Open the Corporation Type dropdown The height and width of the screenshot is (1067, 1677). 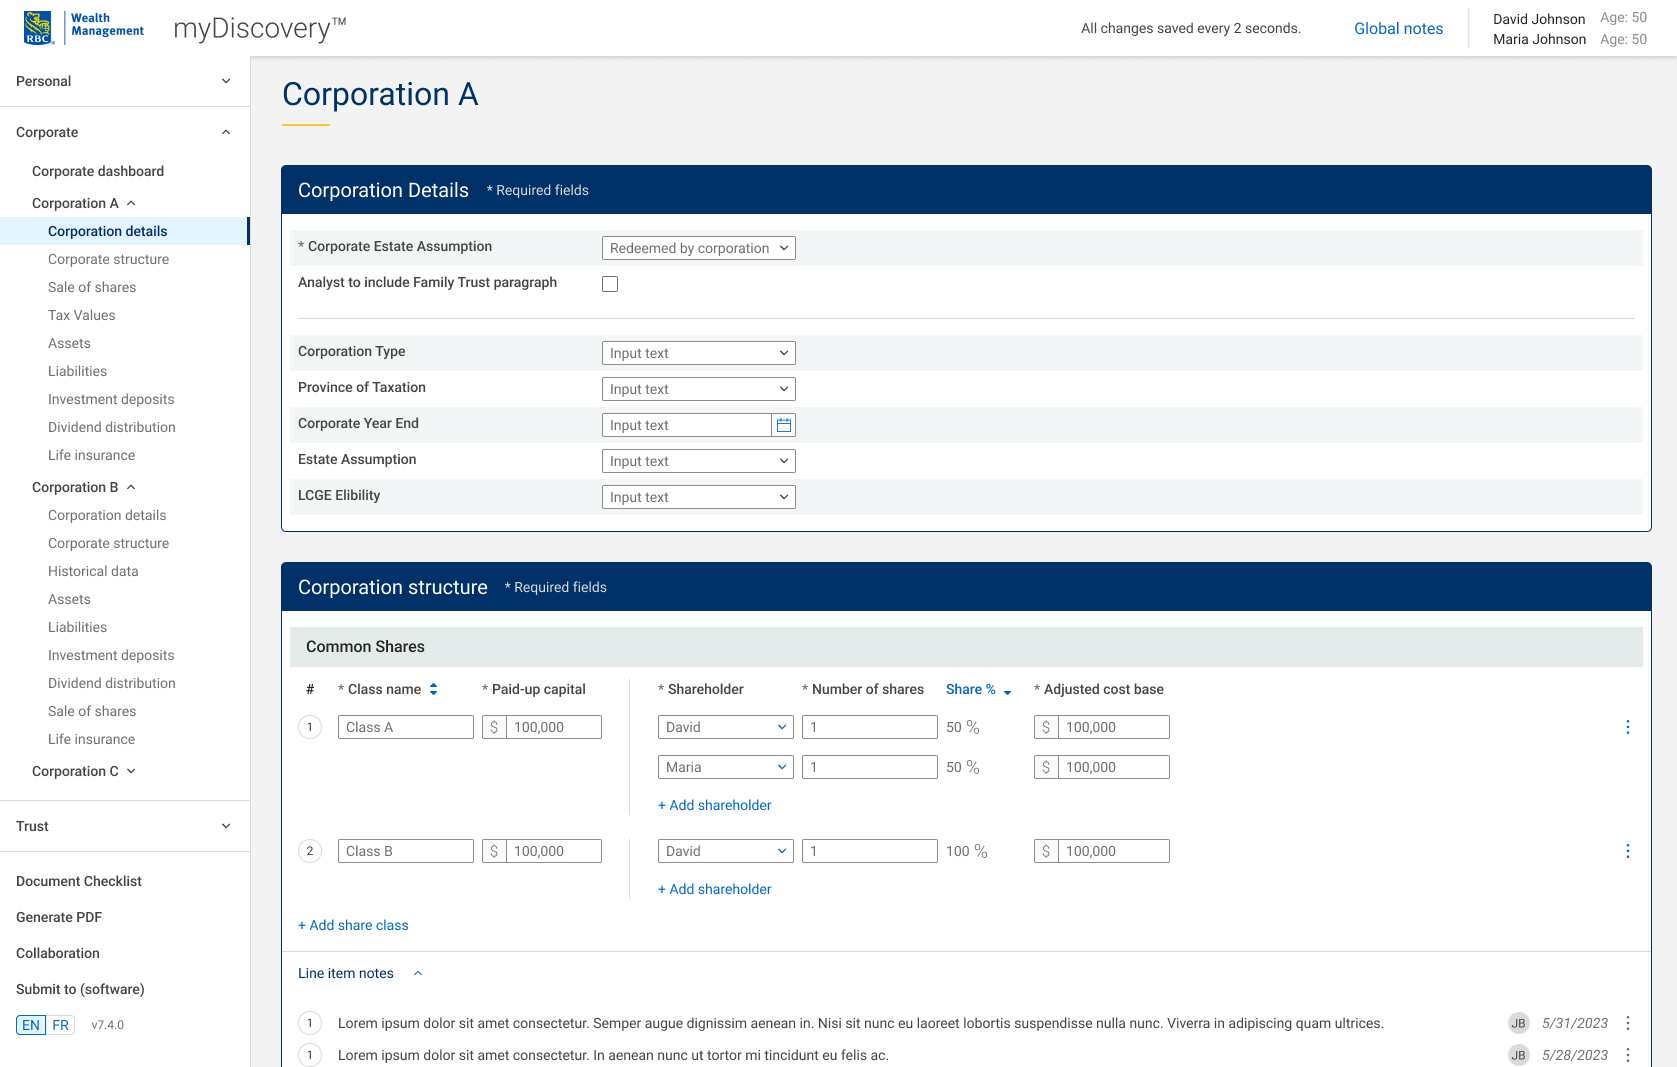pos(699,353)
